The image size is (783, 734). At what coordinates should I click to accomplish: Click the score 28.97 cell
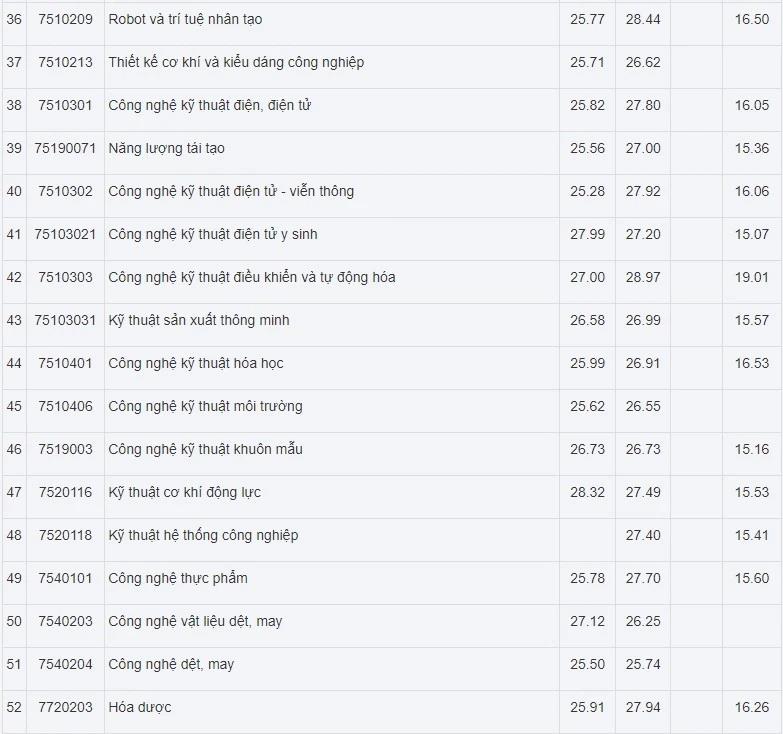643,277
